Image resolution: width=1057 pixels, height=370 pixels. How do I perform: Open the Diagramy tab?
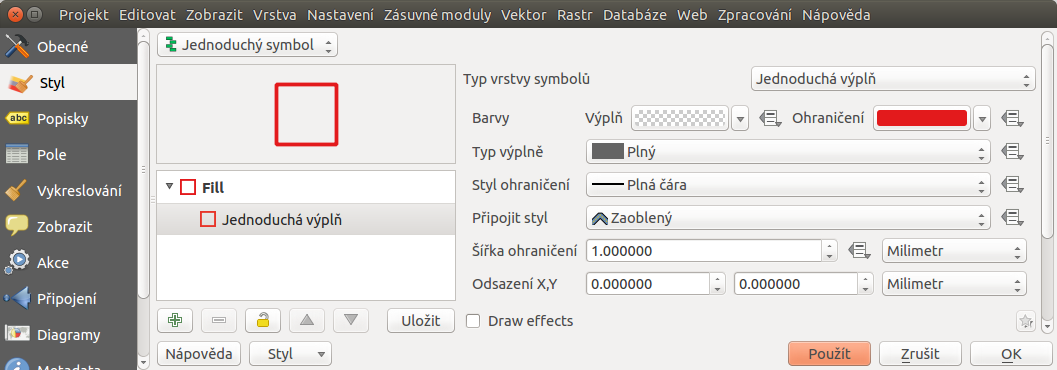(68, 335)
